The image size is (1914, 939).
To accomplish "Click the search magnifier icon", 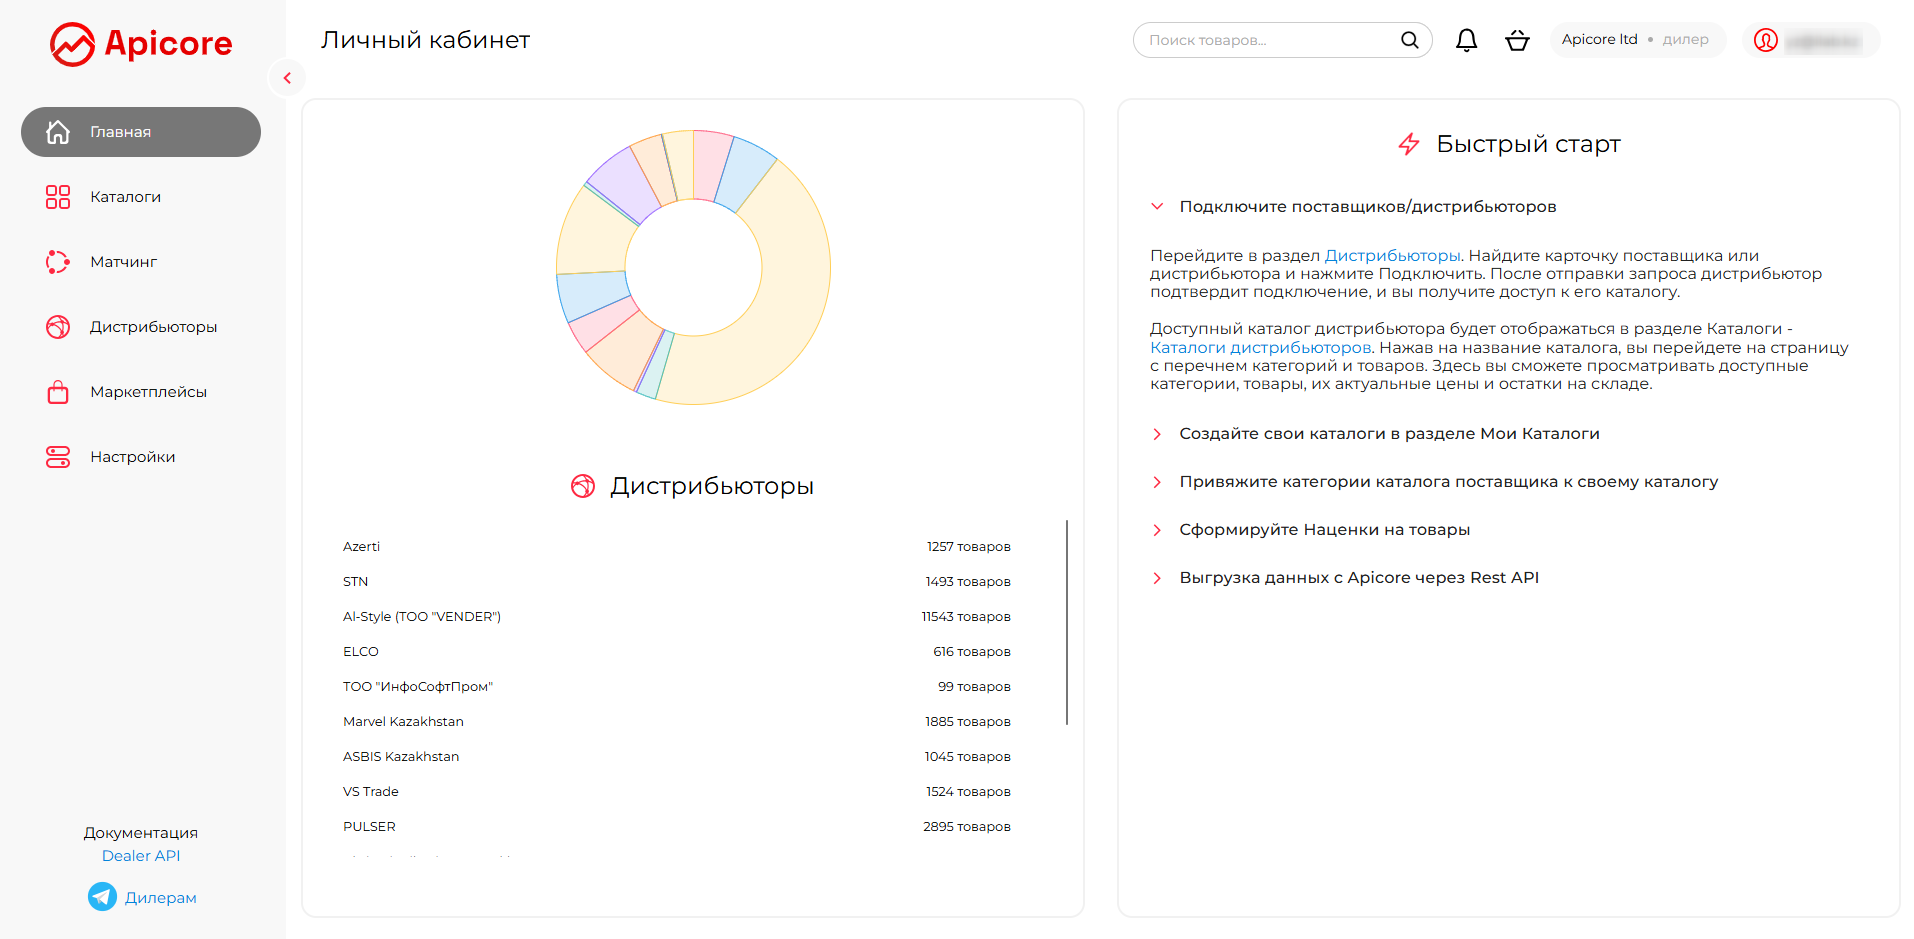I will coord(1410,40).
